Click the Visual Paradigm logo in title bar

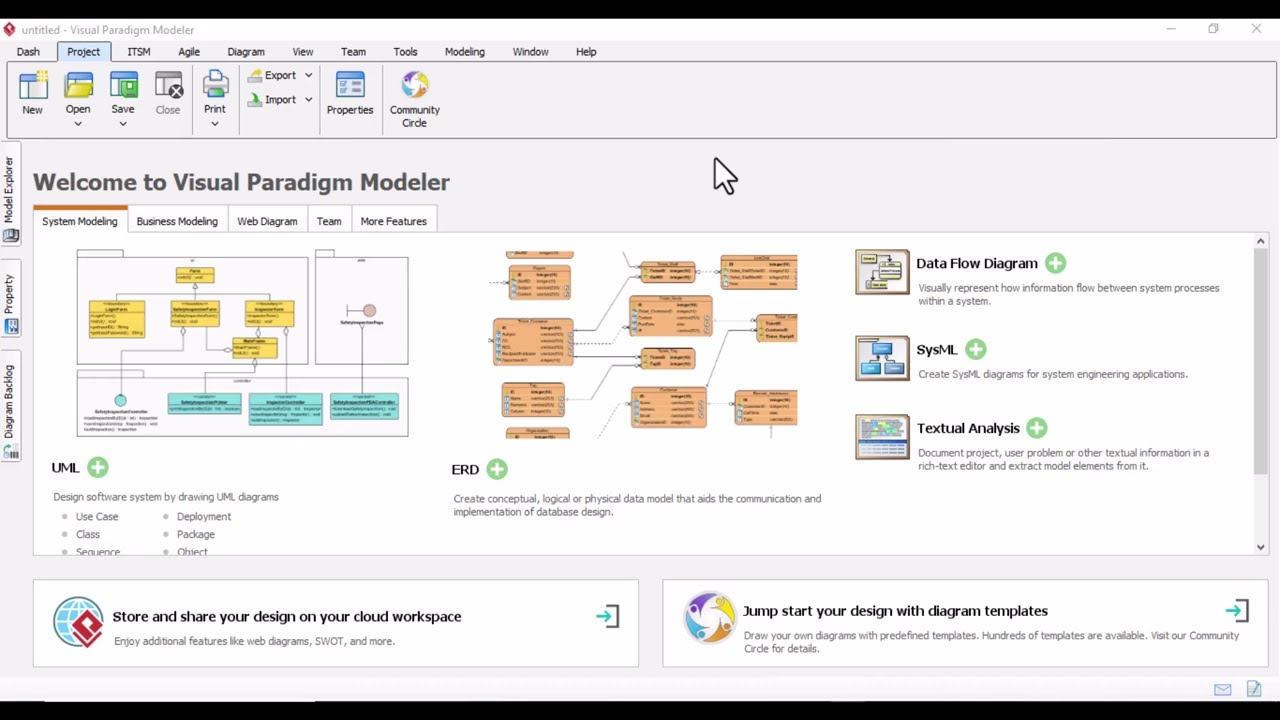(10, 29)
